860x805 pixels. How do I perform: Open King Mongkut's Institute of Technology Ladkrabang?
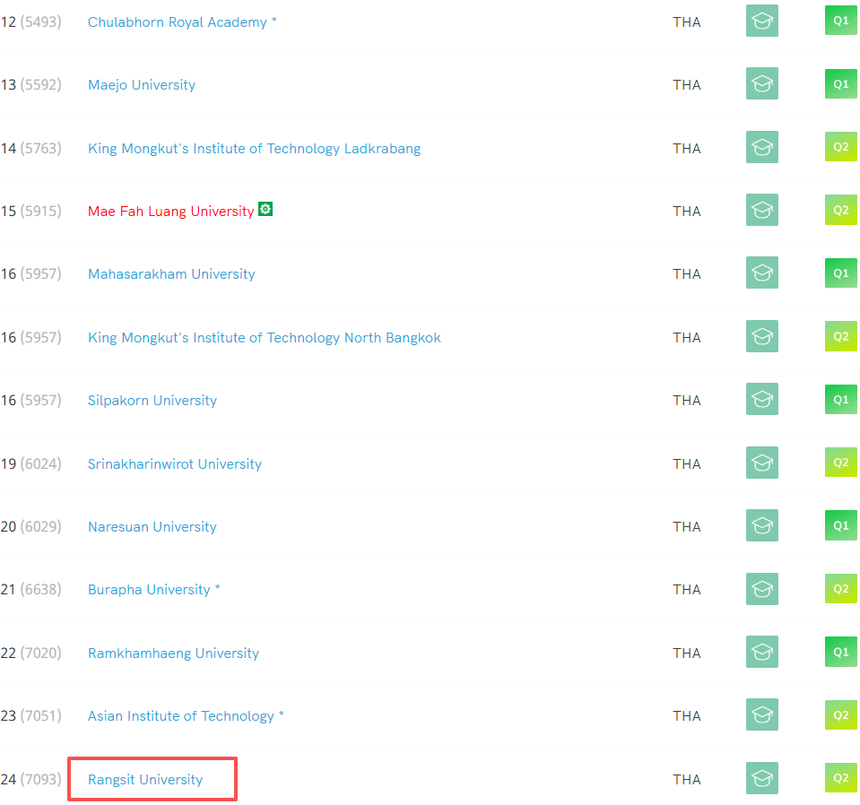(254, 148)
